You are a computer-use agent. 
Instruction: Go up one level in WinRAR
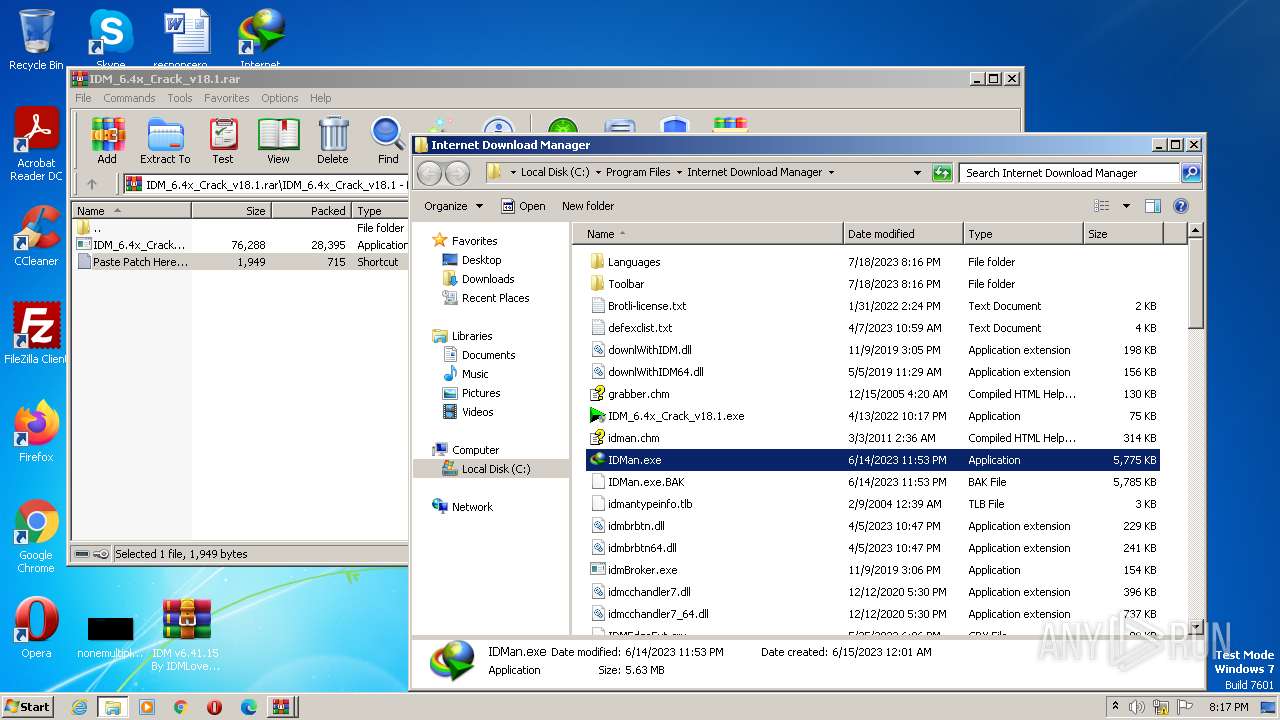(92, 184)
